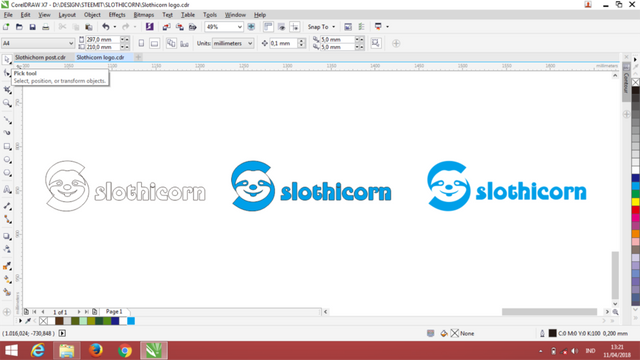The width and height of the screenshot is (640, 360).
Task: Open the Redo history dropdown arrow
Action: coord(135,27)
